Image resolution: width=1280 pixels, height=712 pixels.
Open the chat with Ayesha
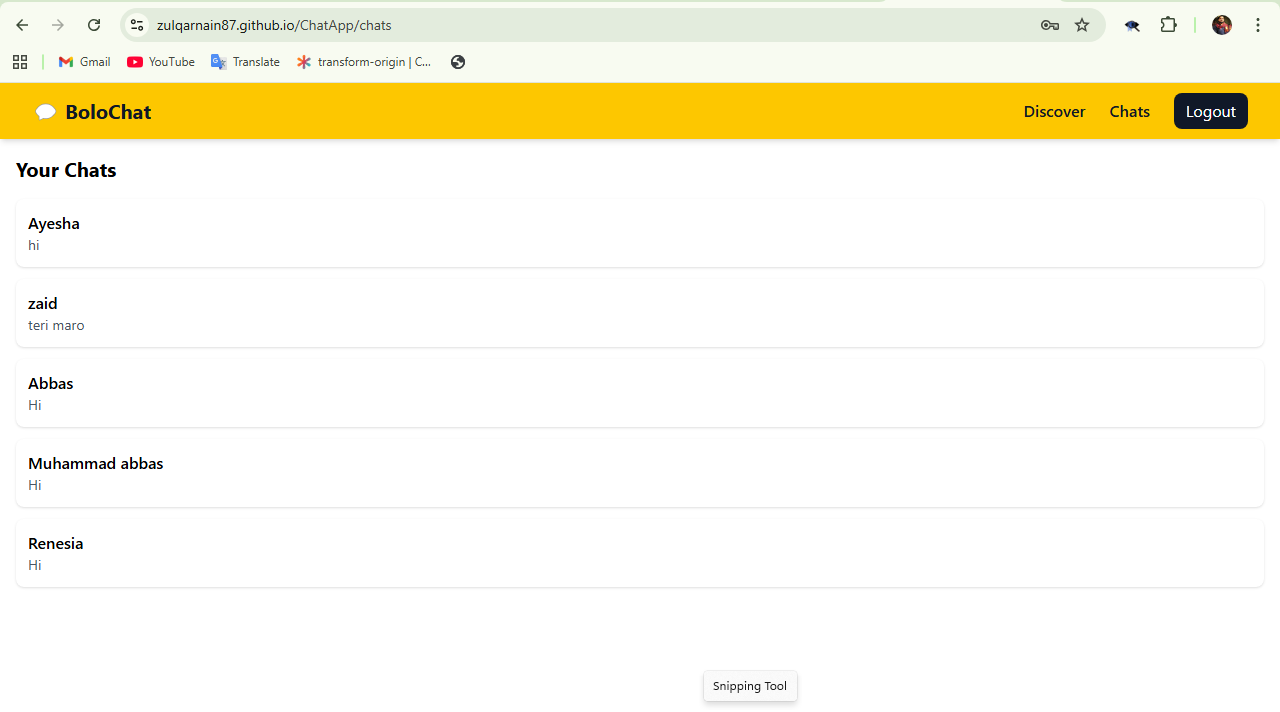pyautogui.click(x=640, y=233)
